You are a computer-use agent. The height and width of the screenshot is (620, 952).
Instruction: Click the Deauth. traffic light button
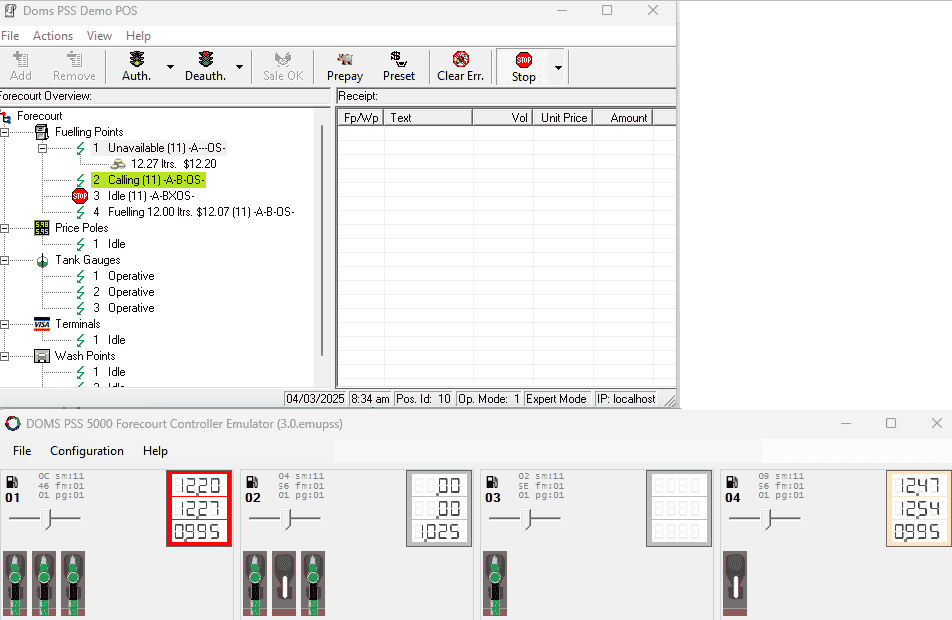(x=206, y=60)
